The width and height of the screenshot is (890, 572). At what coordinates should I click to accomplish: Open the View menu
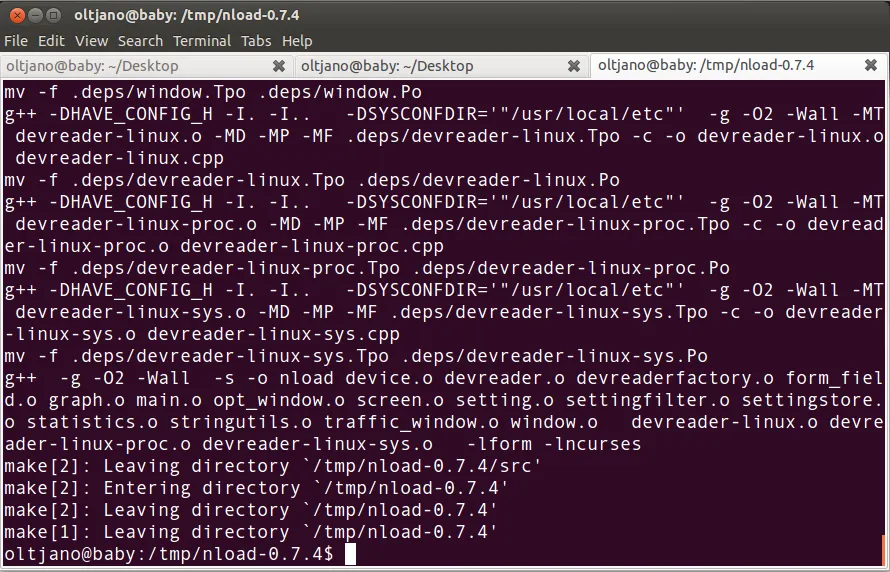[91, 41]
